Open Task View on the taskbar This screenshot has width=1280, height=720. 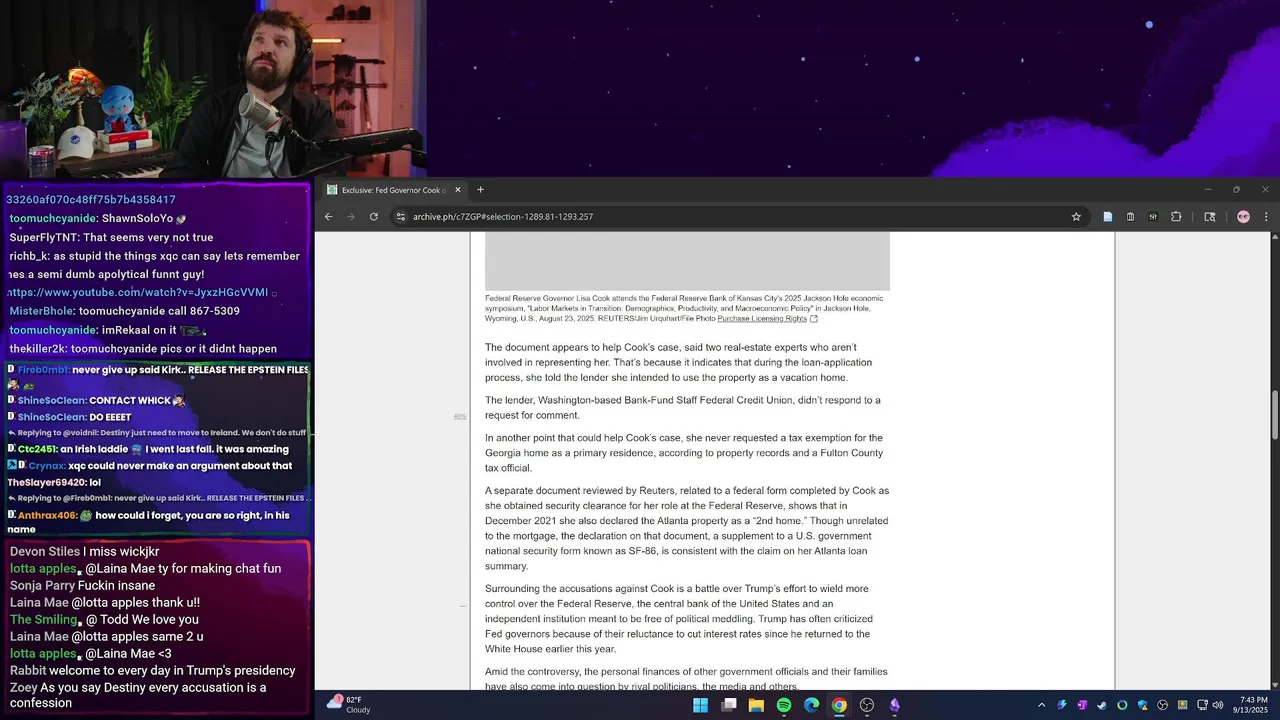tap(729, 705)
